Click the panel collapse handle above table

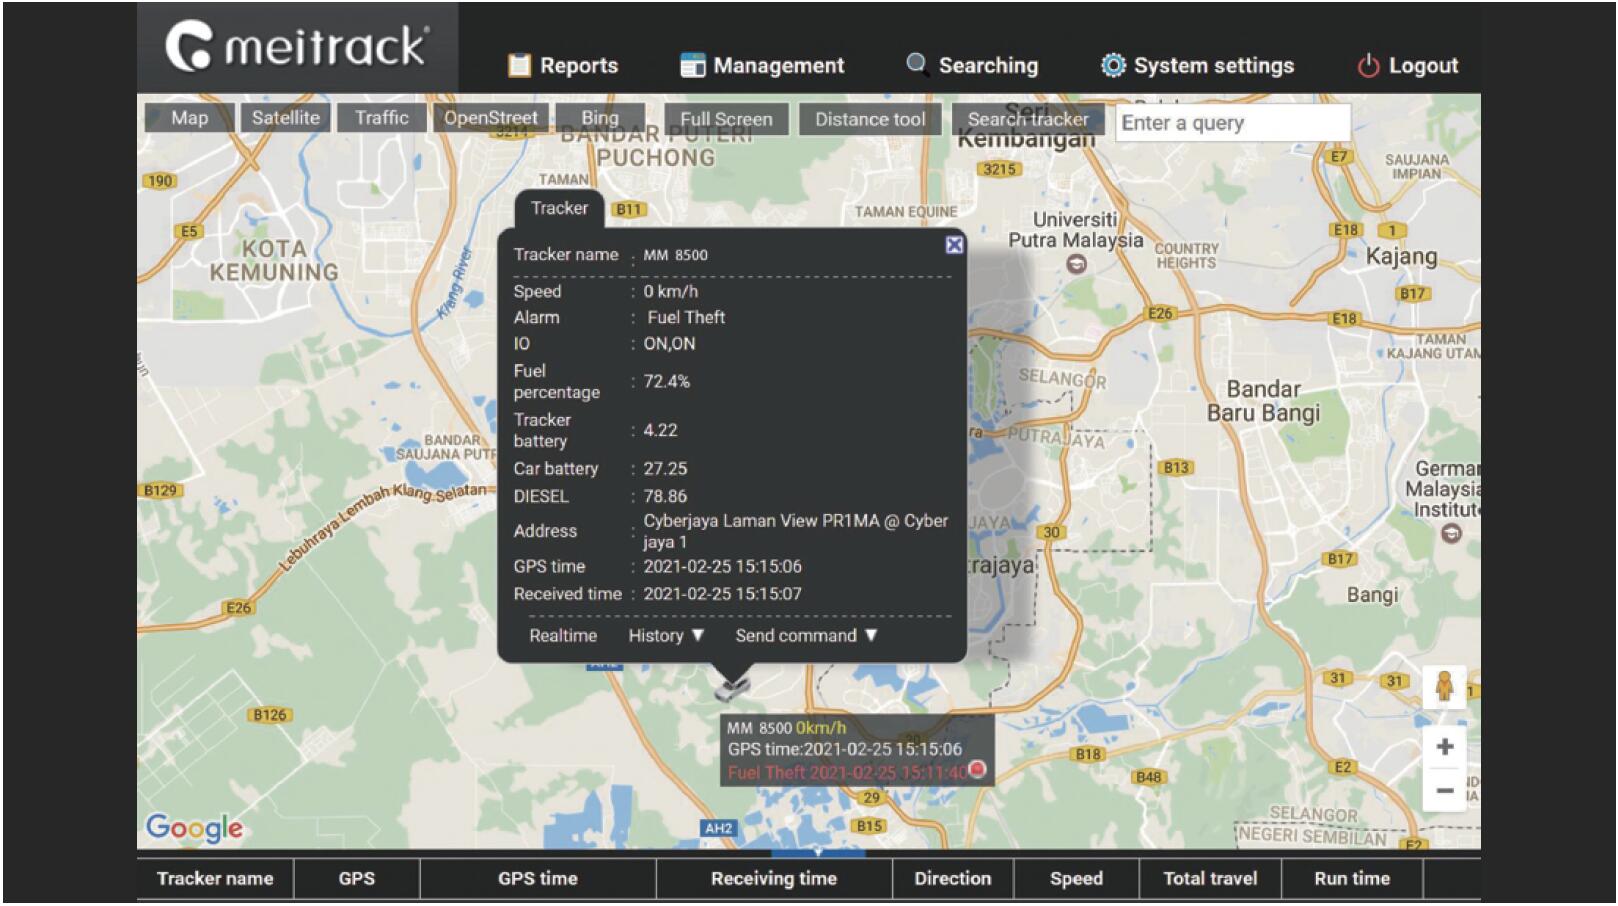[x=818, y=852]
